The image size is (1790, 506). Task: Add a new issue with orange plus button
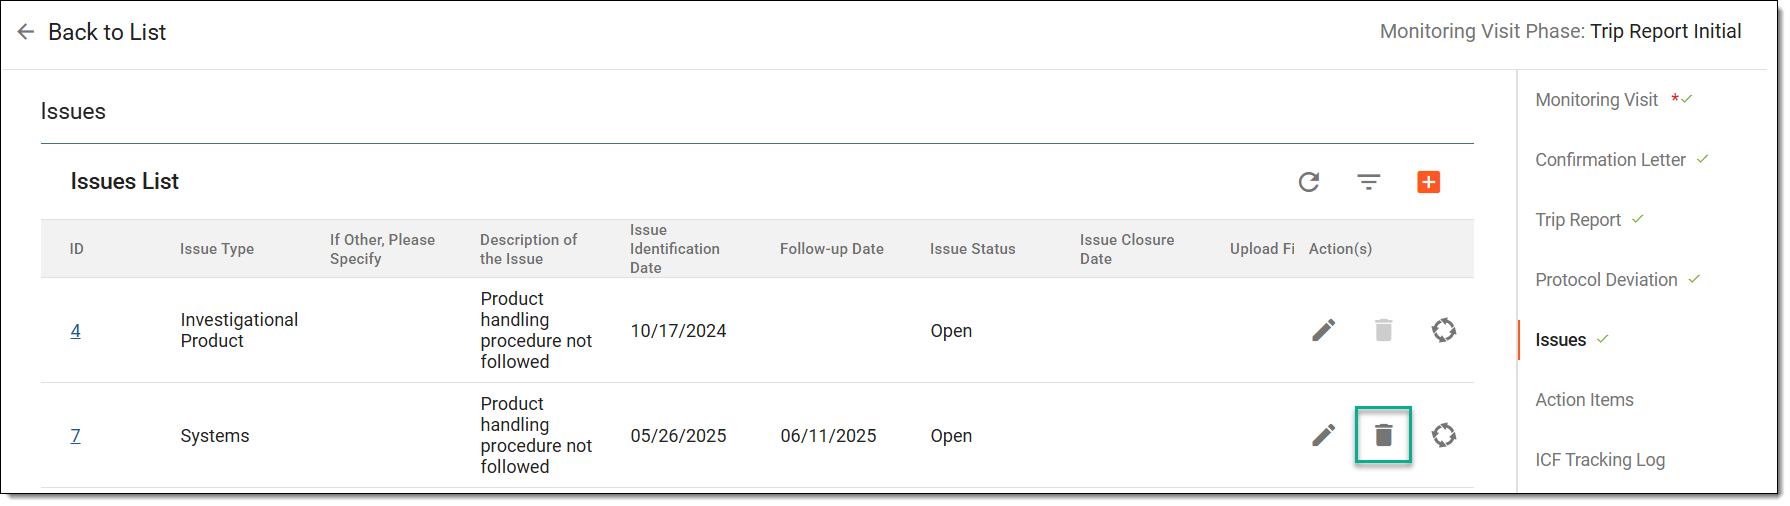(x=1429, y=182)
